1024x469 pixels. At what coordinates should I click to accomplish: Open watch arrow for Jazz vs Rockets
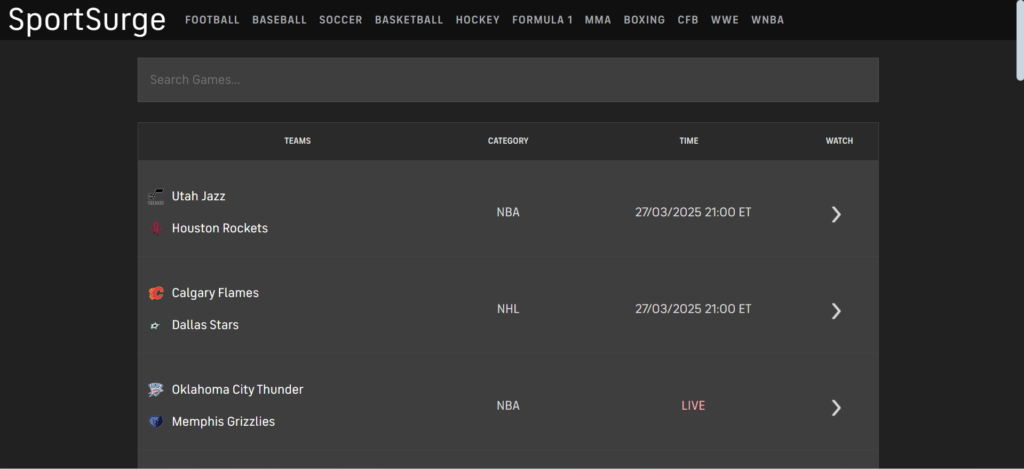click(836, 214)
